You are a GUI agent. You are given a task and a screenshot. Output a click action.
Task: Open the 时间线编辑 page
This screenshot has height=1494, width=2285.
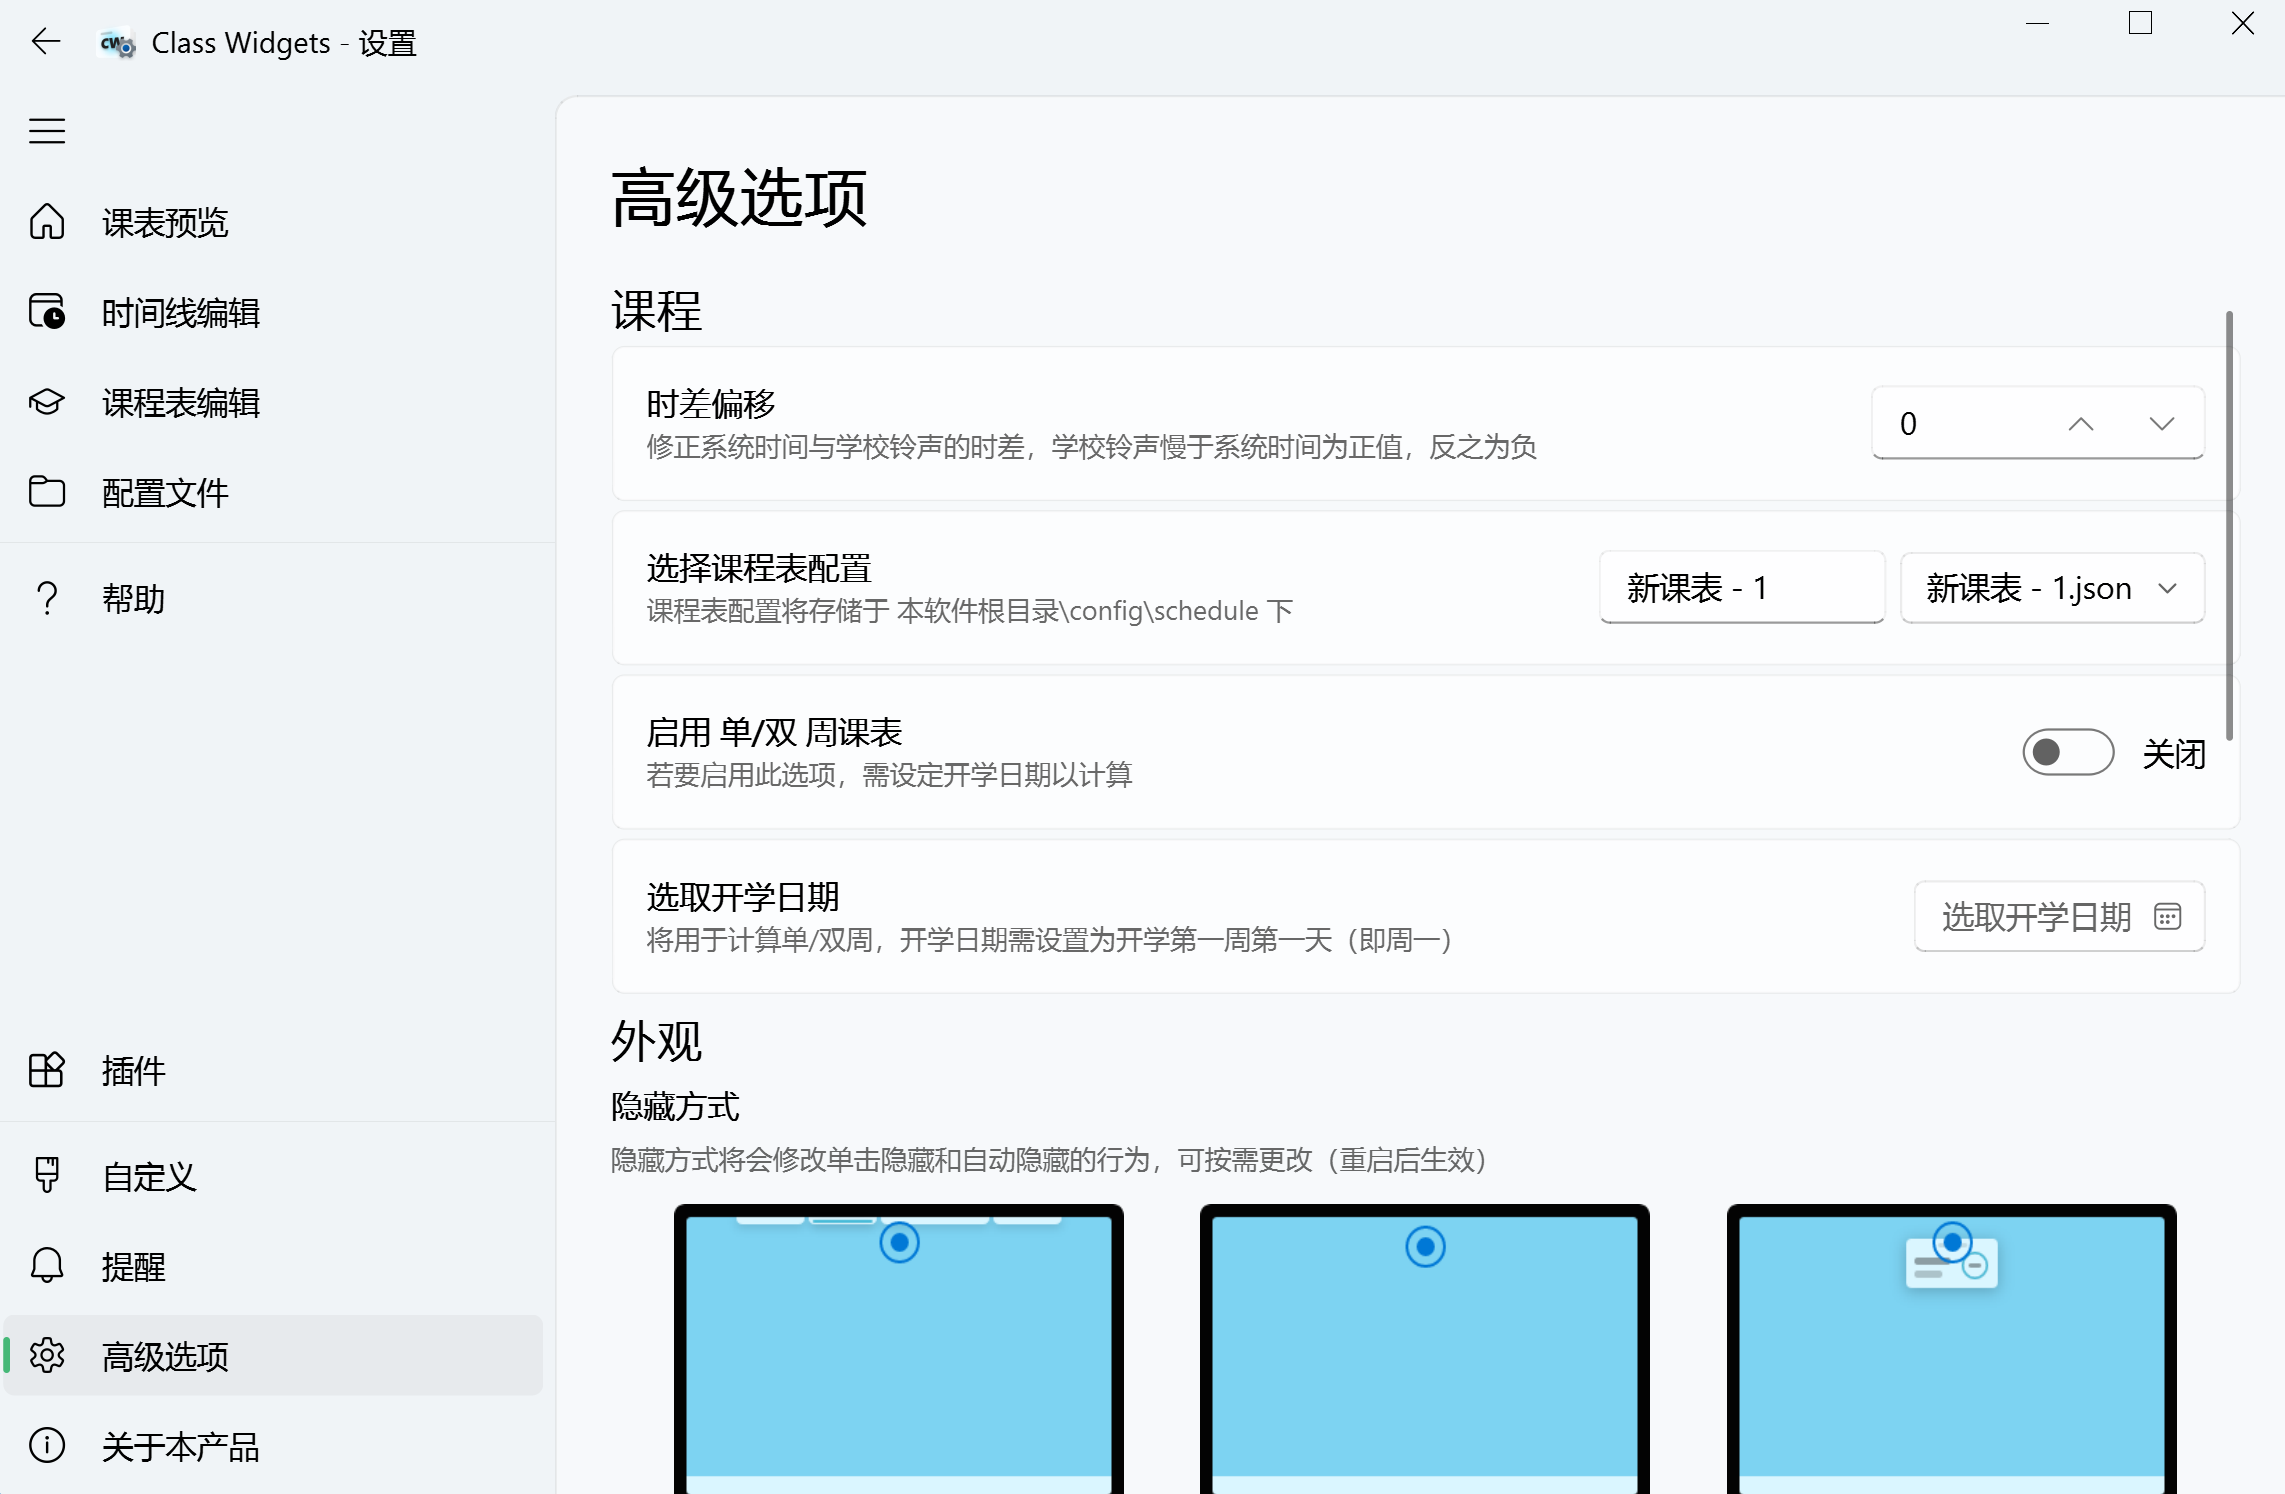273,312
